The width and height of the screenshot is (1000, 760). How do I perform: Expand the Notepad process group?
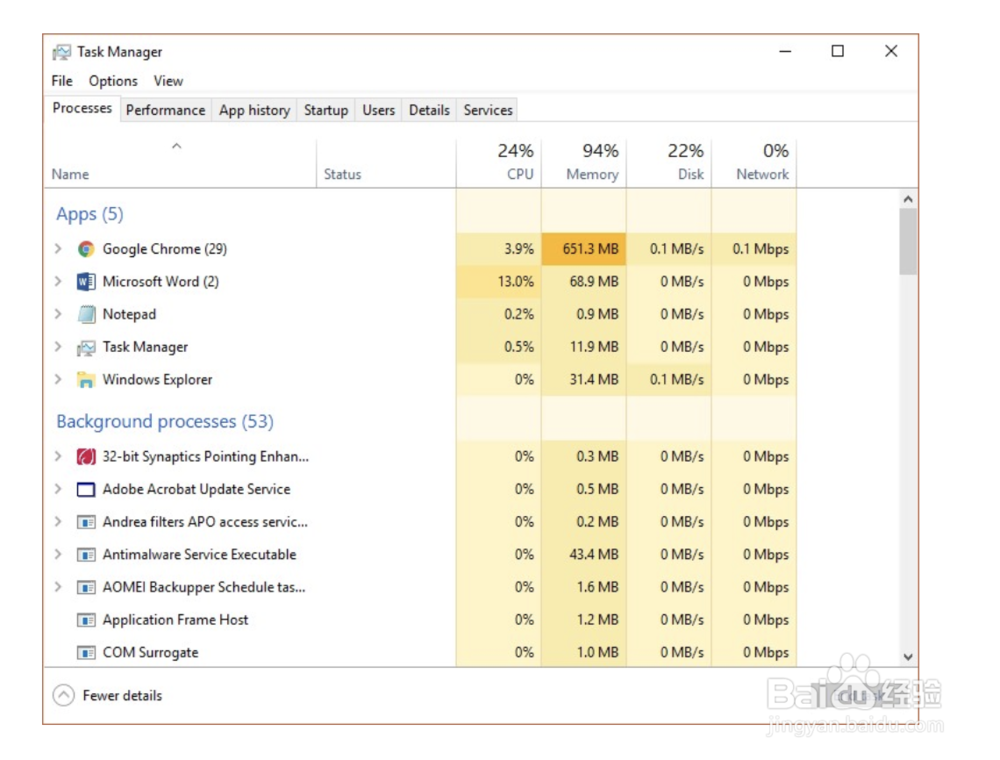(x=58, y=314)
